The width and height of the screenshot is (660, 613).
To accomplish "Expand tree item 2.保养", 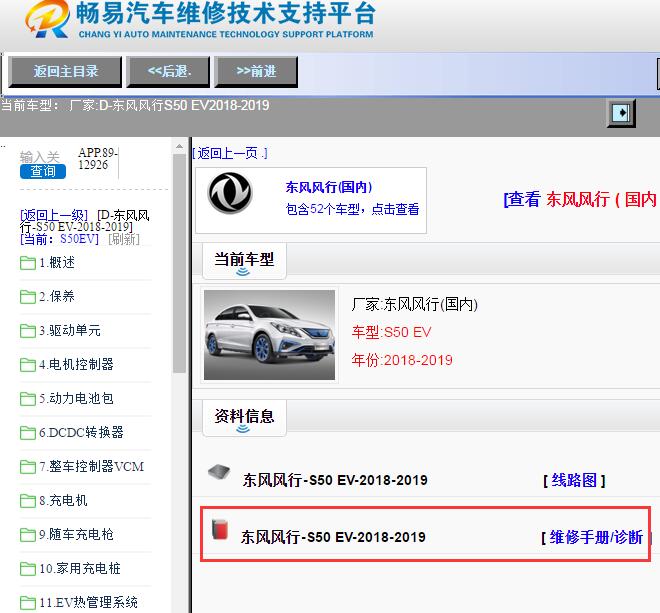I will pos(57,296).
